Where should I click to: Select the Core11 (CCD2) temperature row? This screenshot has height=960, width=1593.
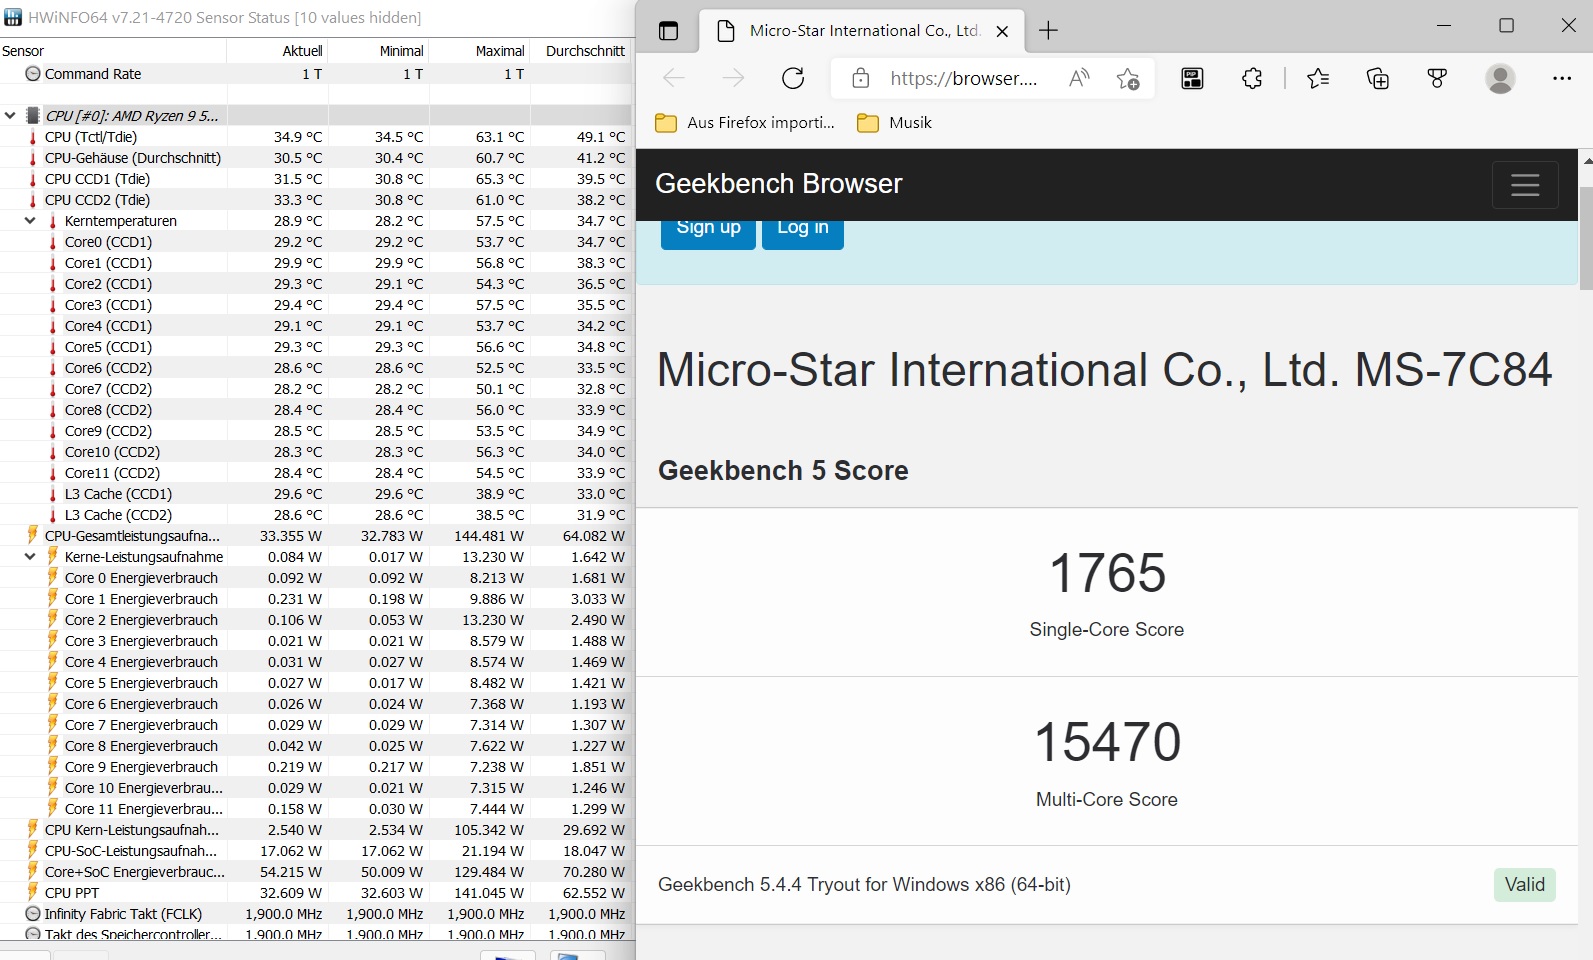[316, 473]
